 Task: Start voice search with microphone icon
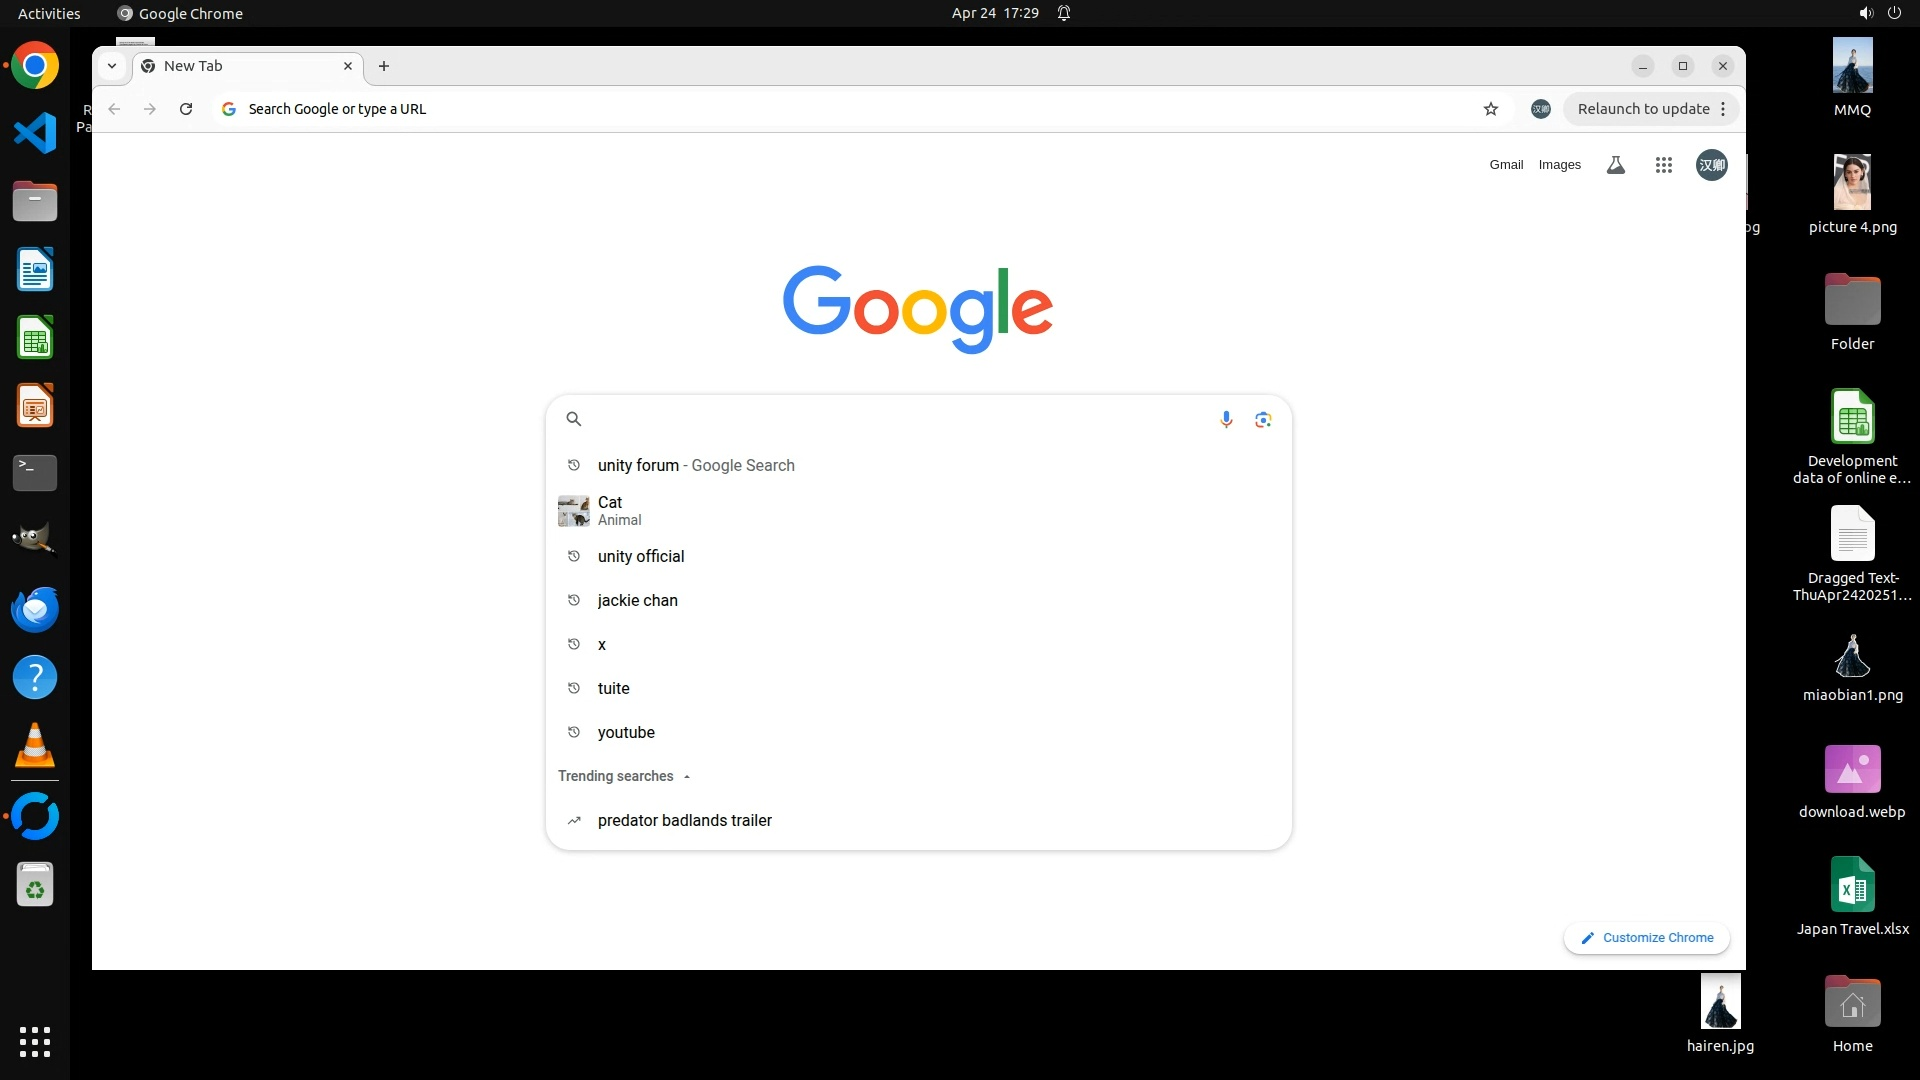click(x=1226, y=420)
